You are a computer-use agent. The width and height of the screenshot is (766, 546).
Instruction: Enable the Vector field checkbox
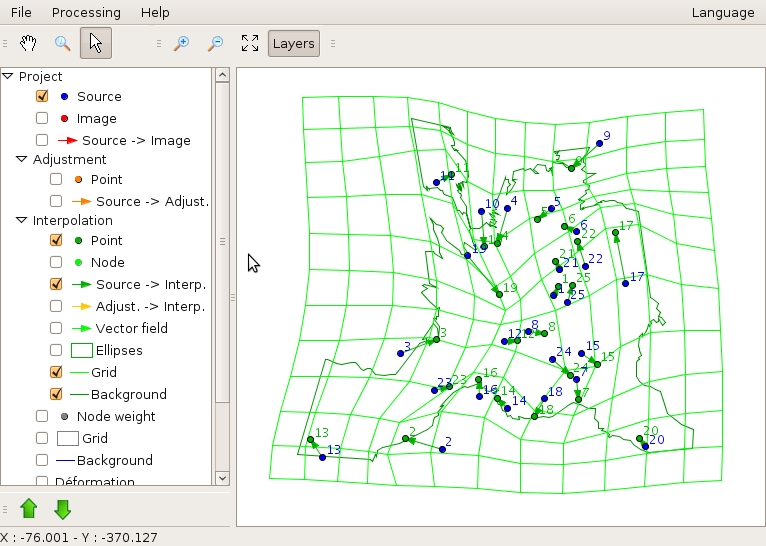tap(56, 328)
